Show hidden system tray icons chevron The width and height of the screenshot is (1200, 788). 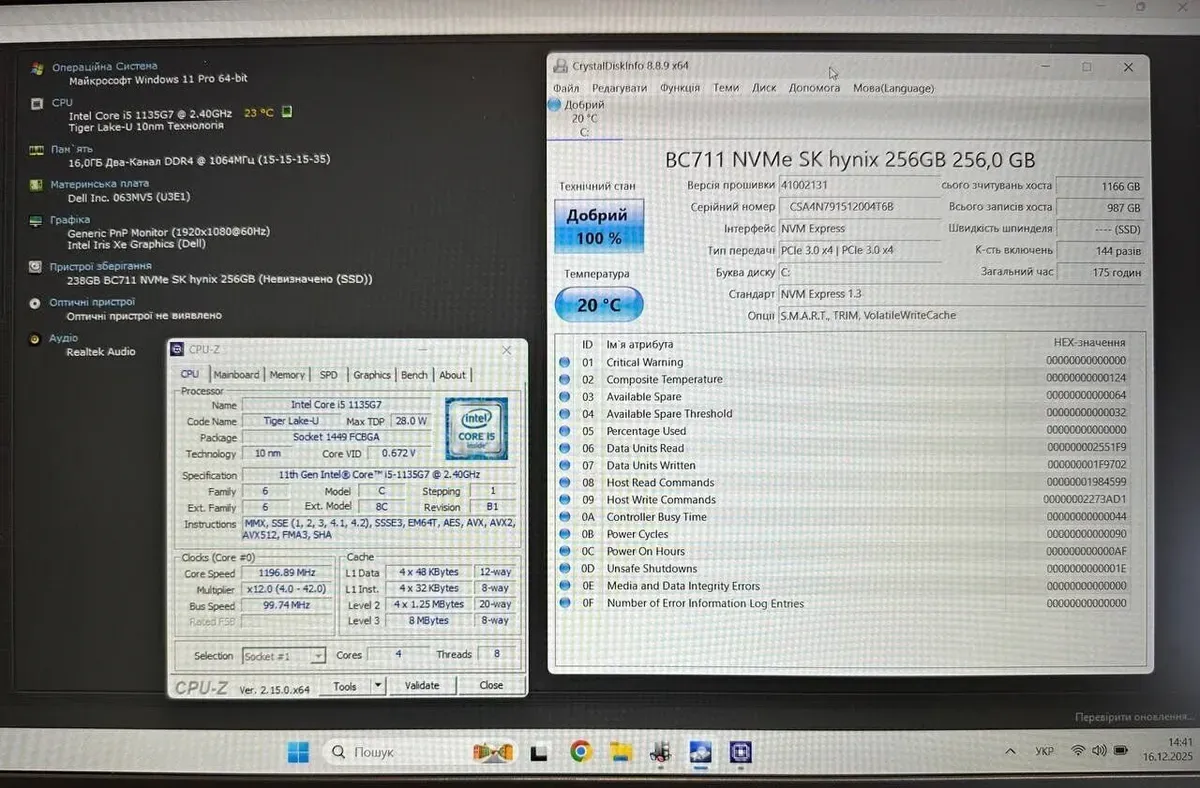click(x=1010, y=751)
